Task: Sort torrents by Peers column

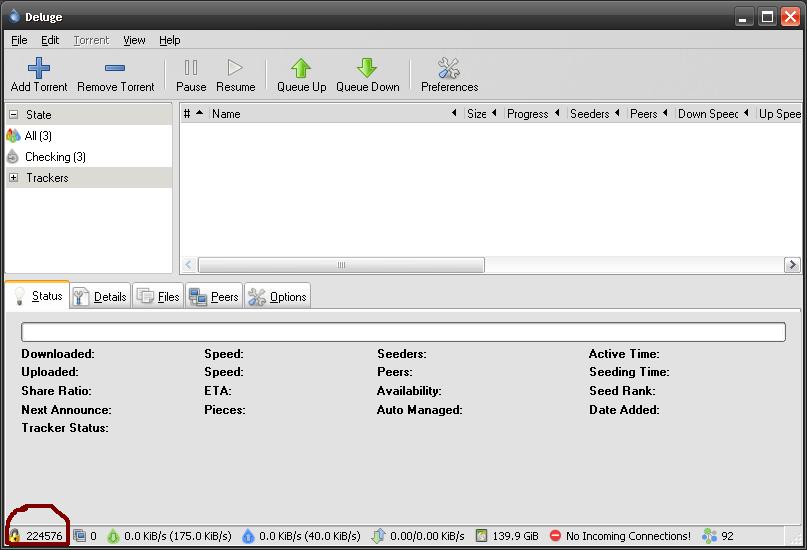Action: 649,114
